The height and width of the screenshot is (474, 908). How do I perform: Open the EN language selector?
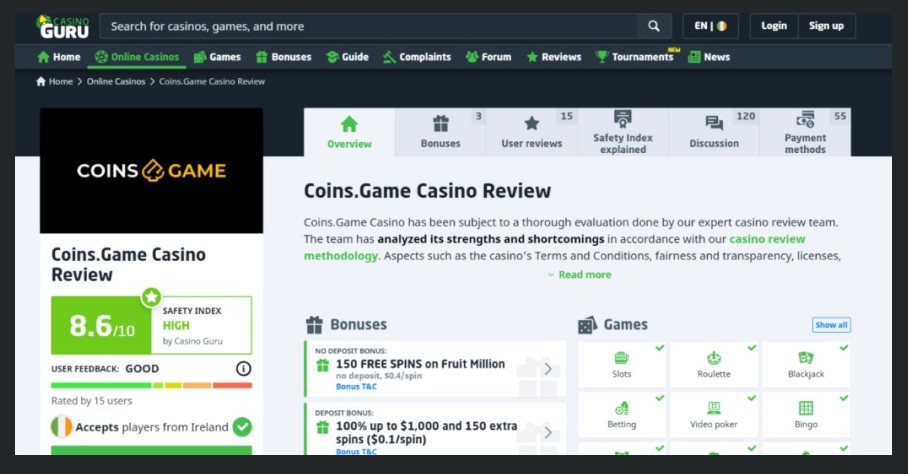coord(711,26)
